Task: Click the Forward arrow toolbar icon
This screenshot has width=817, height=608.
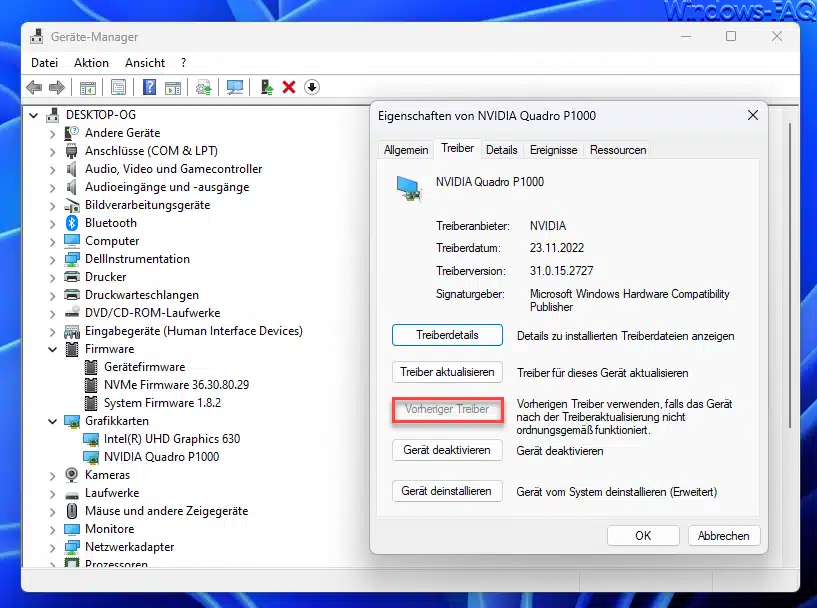Action: click(x=57, y=87)
